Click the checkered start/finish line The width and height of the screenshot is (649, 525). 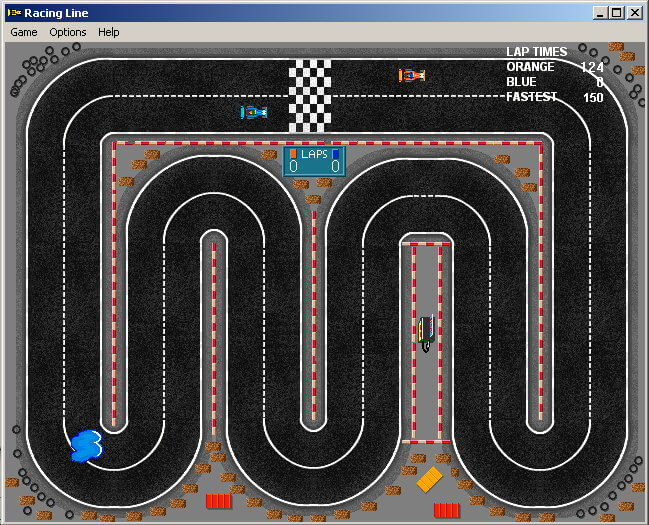tap(310, 96)
